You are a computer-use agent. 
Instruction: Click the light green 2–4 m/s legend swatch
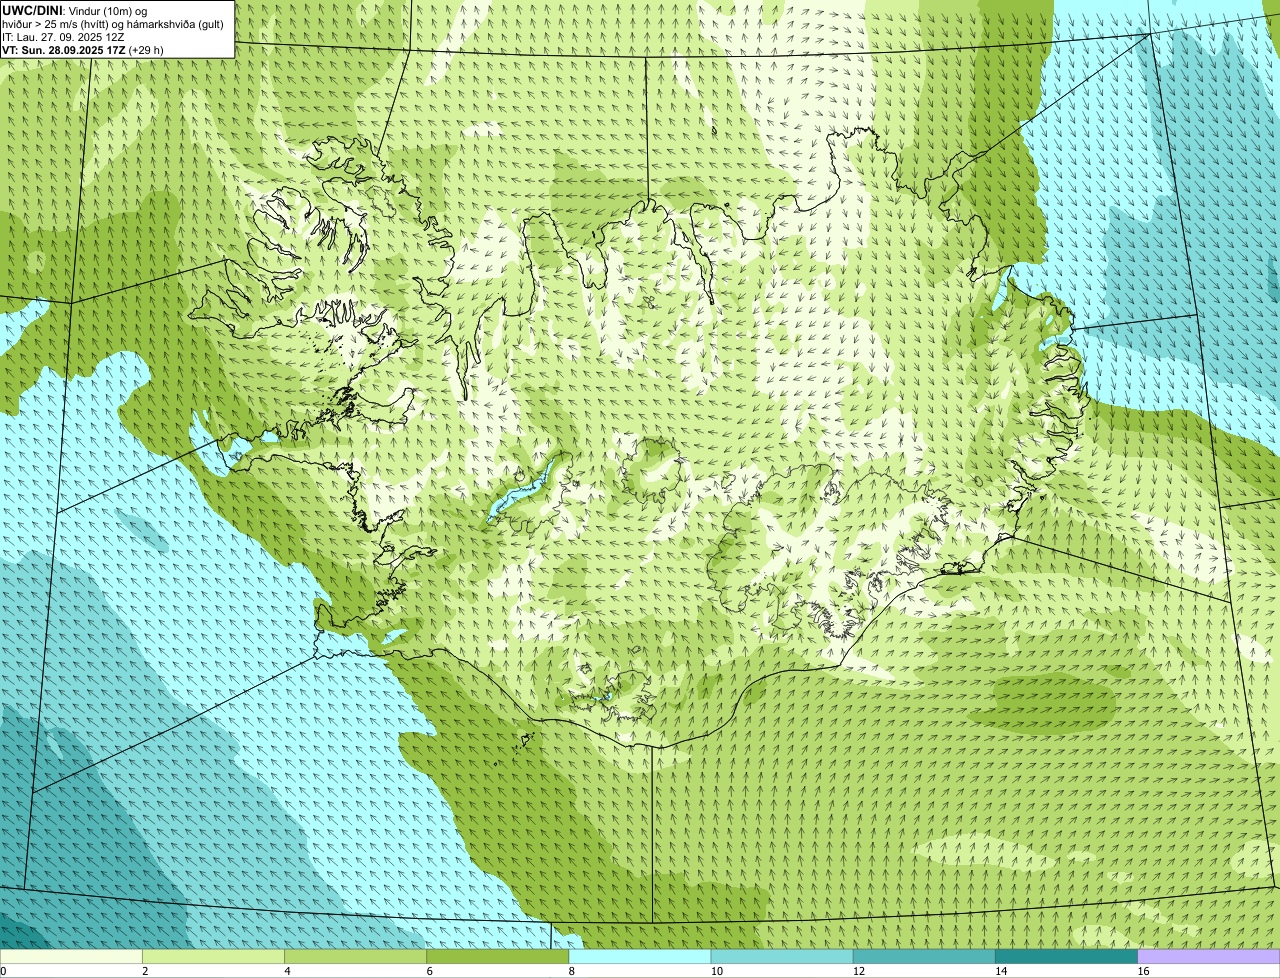pyautogui.click(x=214, y=956)
